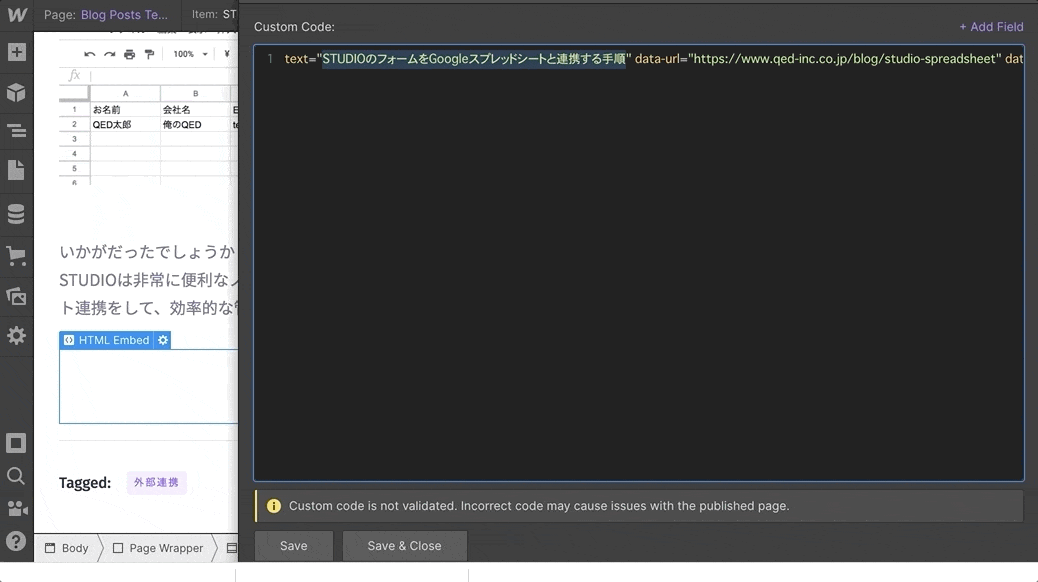Viewport: 1038px width, 582px height.
Task: Click column B header in spreadsheet
Action: tap(195, 93)
